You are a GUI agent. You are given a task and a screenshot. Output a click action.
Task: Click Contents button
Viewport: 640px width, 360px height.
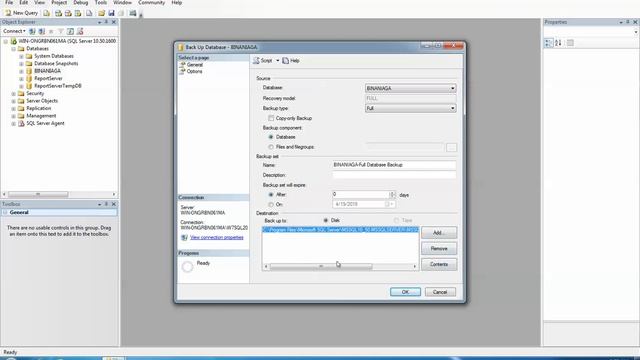pos(439,264)
